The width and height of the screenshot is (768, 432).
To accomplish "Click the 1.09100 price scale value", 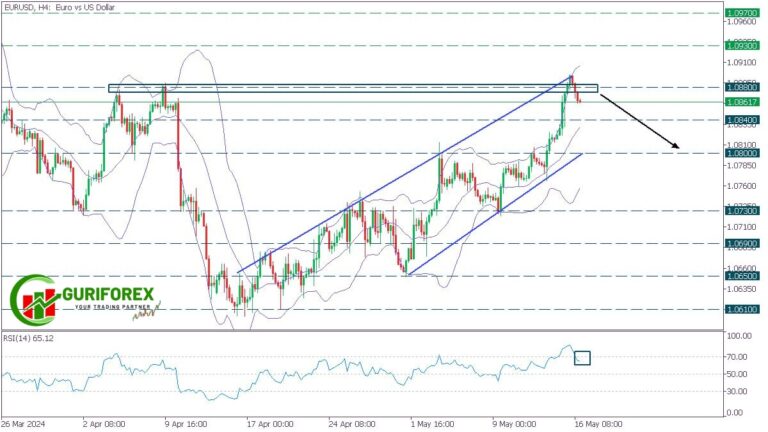I will click(x=742, y=63).
